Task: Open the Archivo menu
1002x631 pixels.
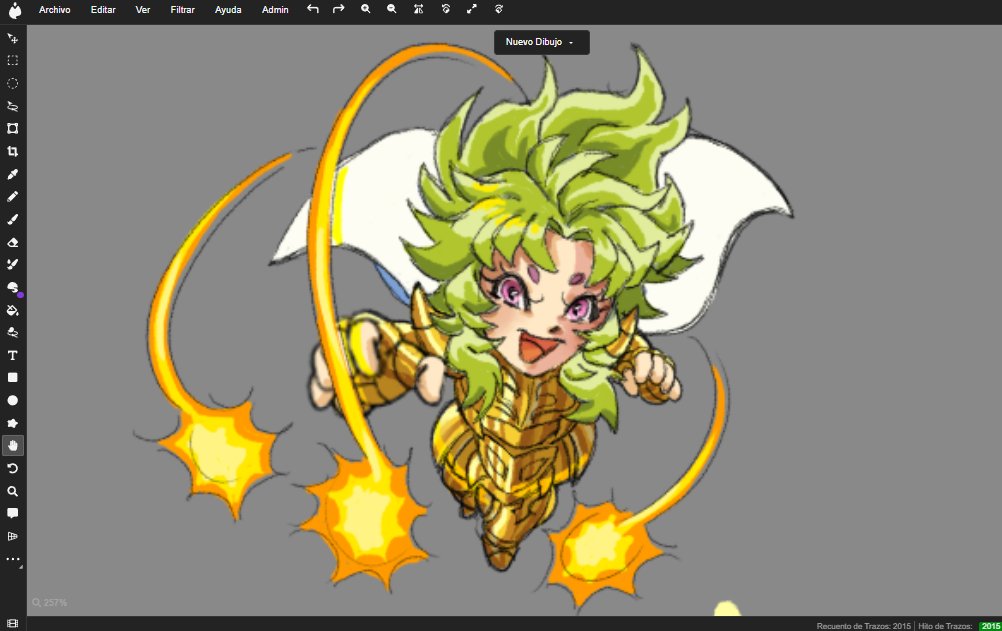Action: (54, 10)
